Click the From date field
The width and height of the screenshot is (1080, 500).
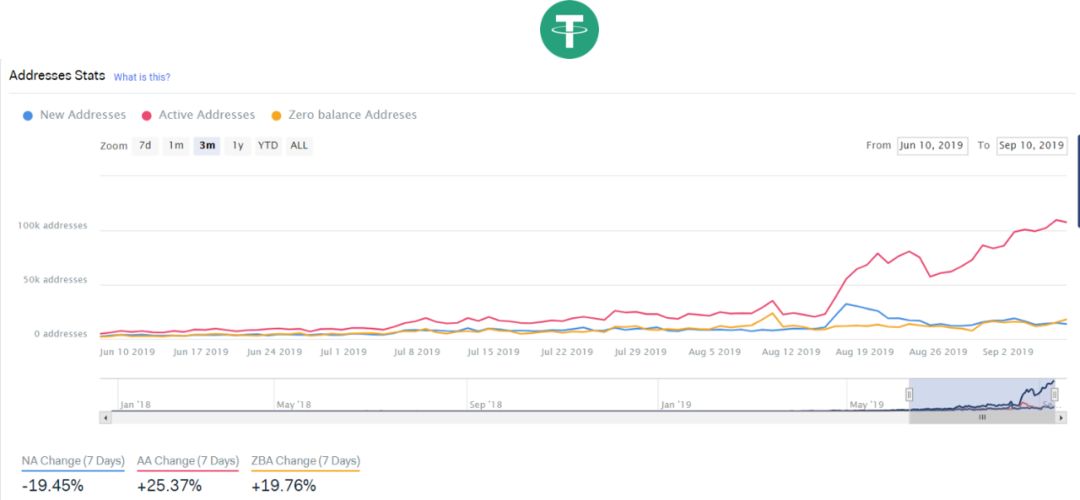click(x=933, y=146)
